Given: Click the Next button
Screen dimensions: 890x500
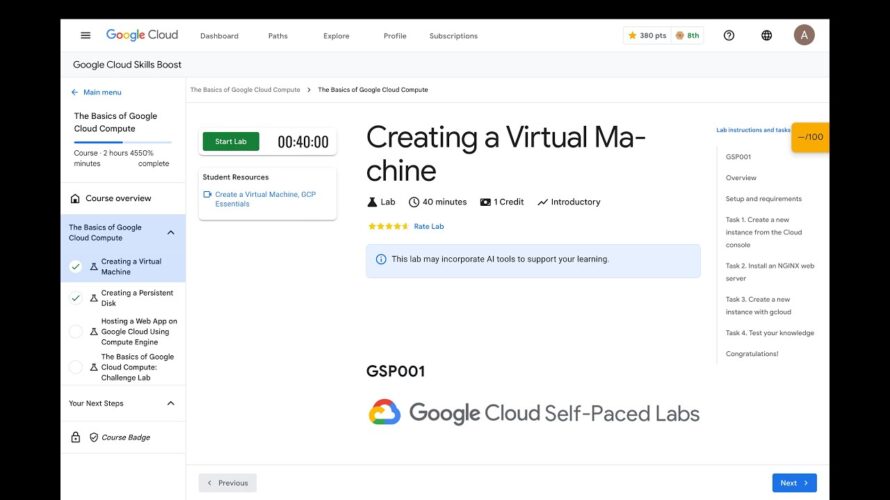Looking at the screenshot, I should (x=794, y=483).
